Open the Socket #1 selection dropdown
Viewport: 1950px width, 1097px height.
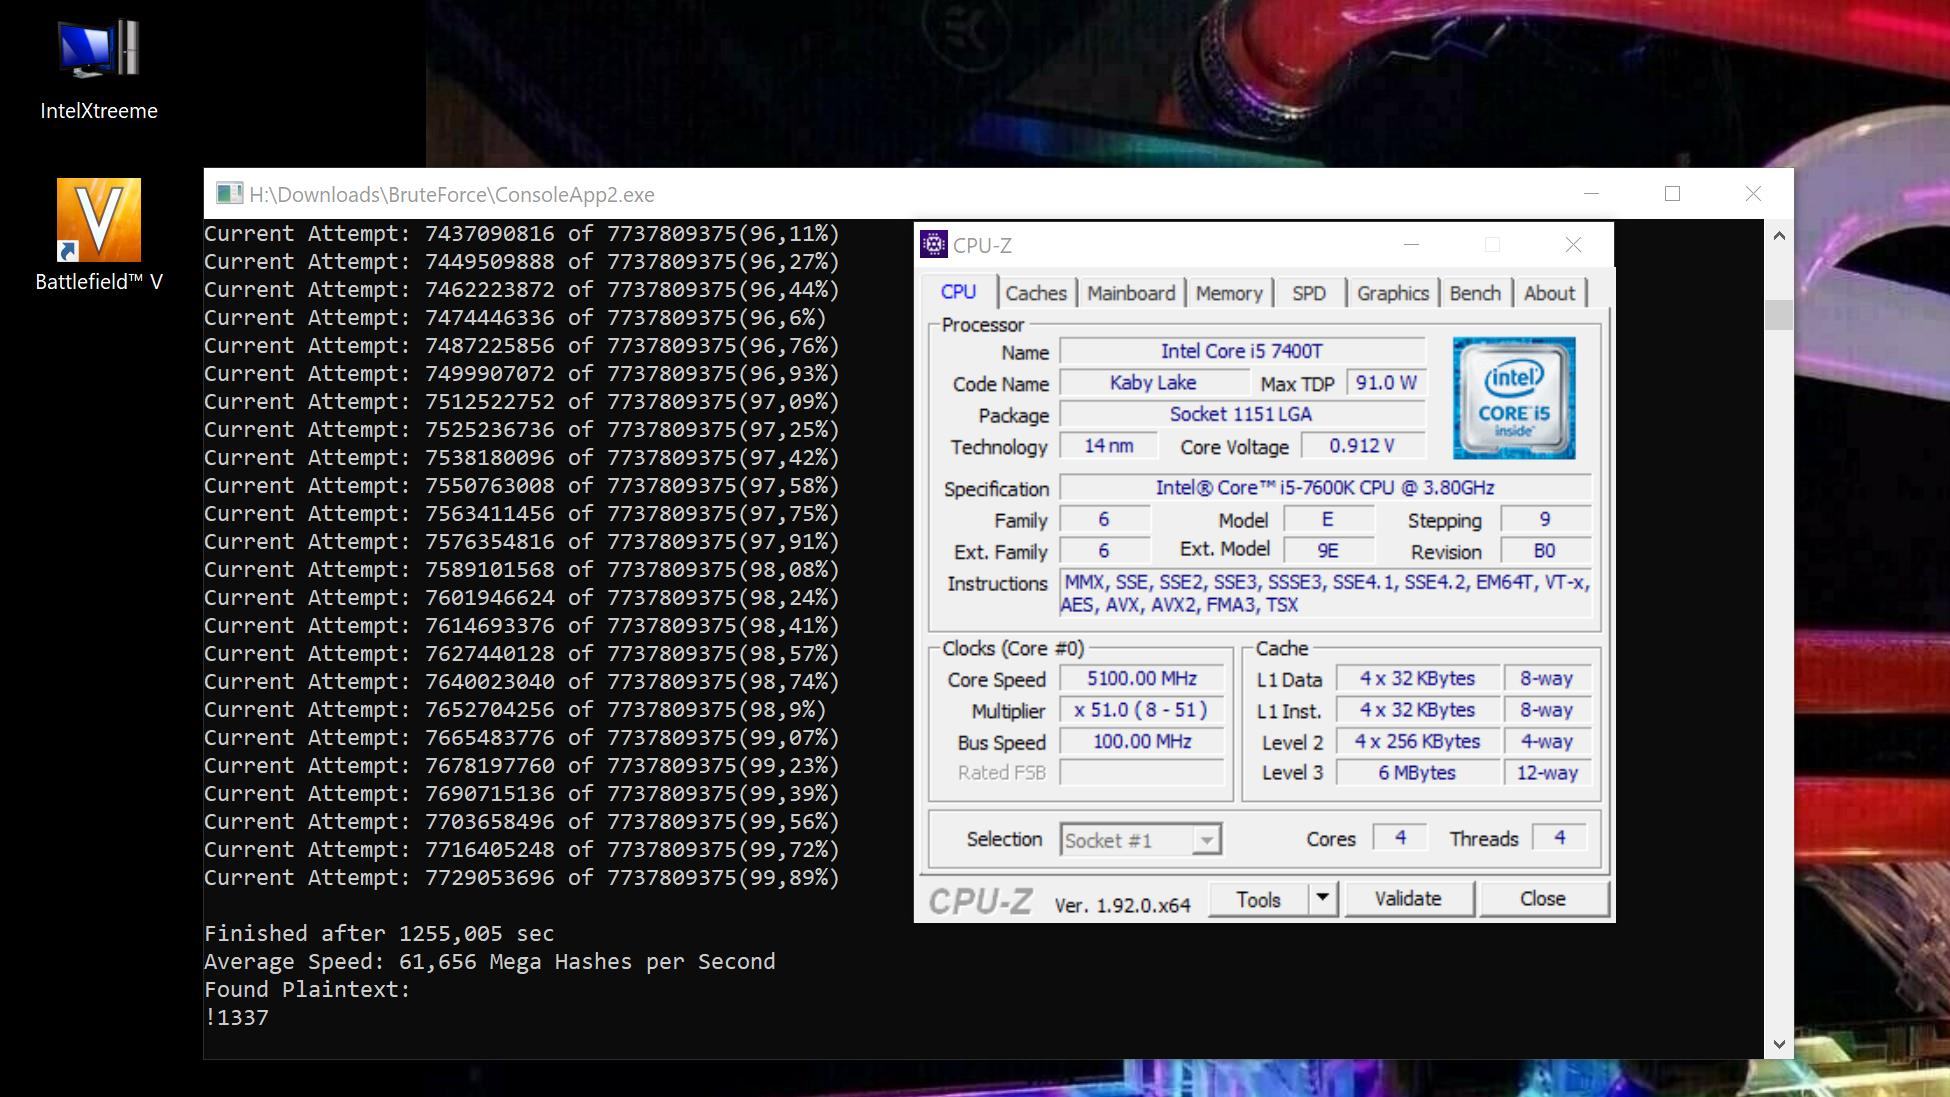pyautogui.click(x=1206, y=840)
